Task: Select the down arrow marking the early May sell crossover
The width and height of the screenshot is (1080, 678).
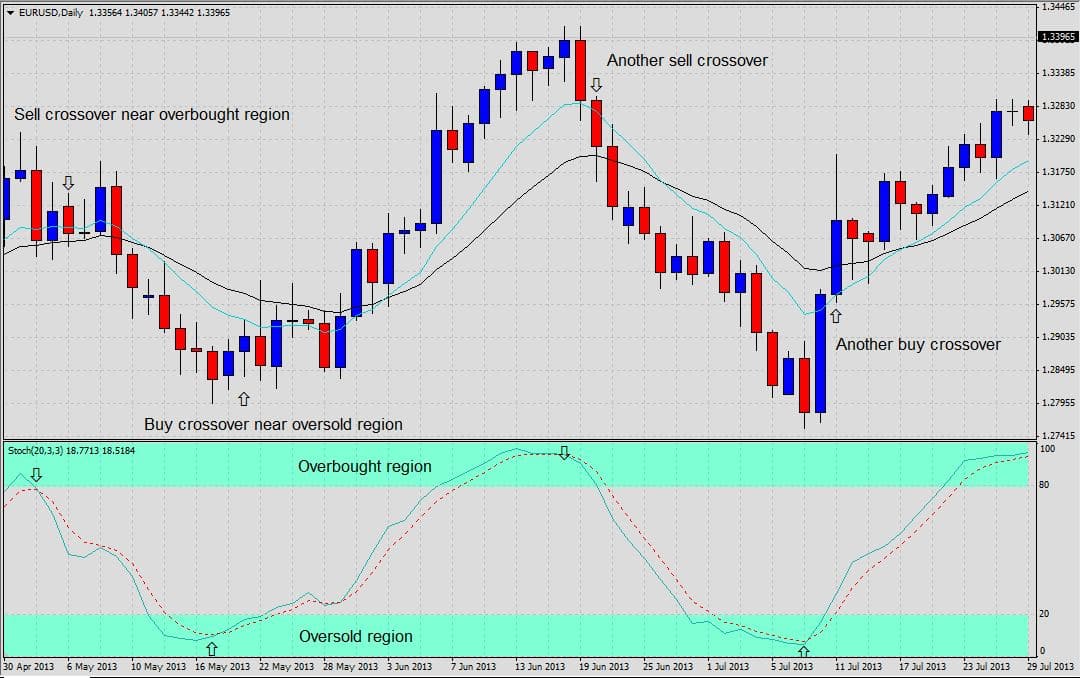Action: (x=68, y=183)
